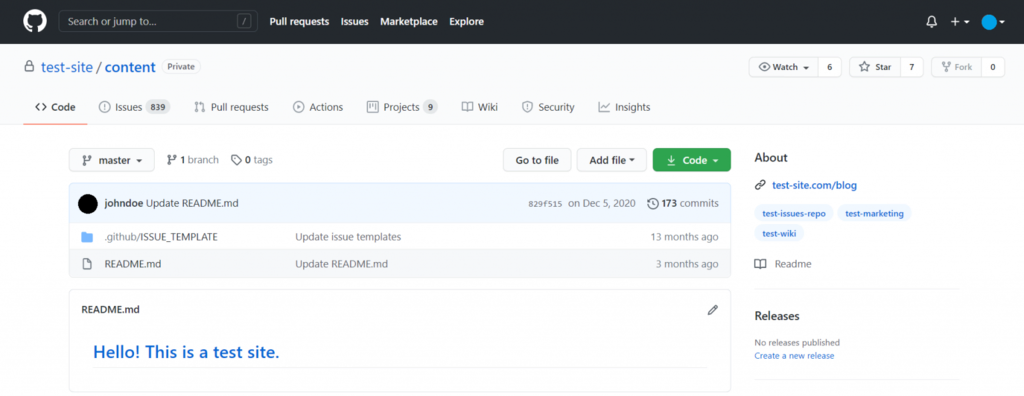Edit README.md with the pencil icon

(712, 310)
